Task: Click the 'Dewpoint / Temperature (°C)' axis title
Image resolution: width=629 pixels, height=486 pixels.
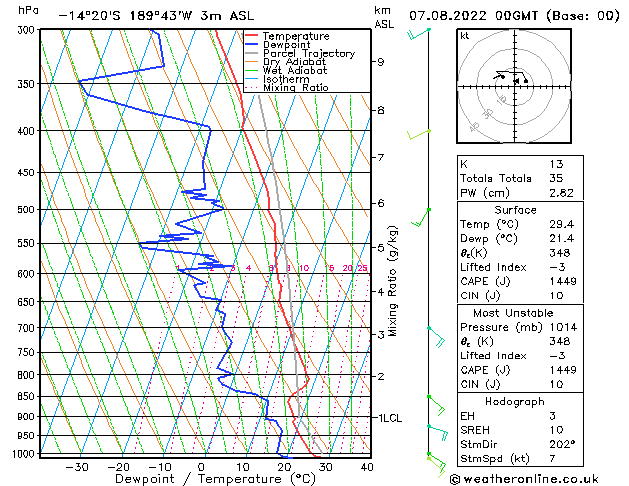Action: (215, 479)
